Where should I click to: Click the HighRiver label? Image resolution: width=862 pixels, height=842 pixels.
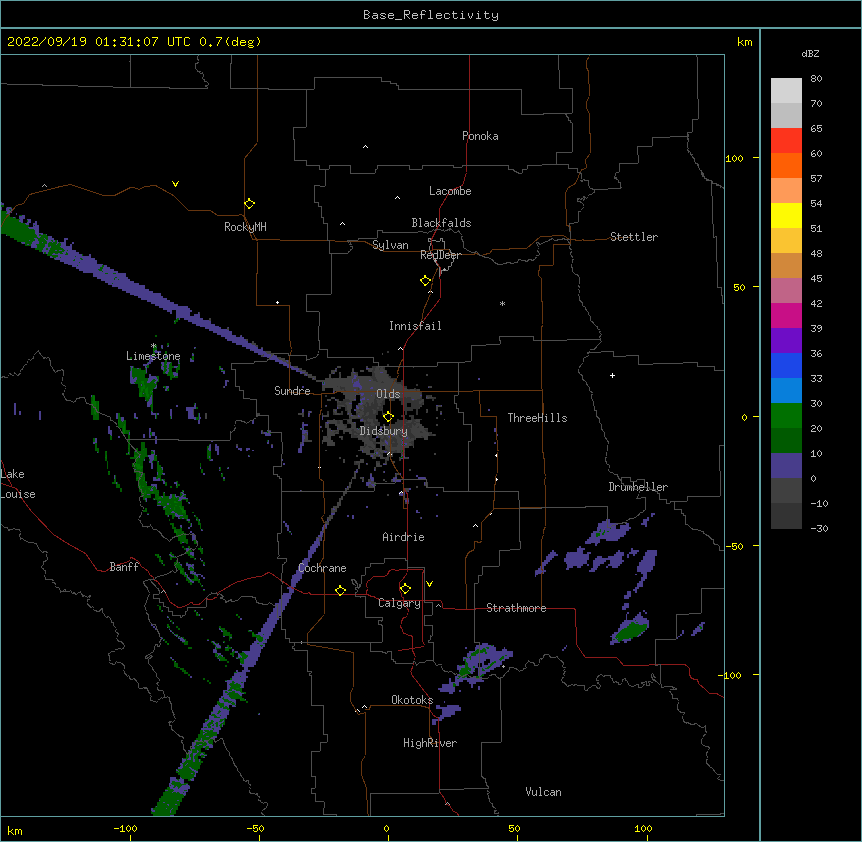tap(430, 743)
